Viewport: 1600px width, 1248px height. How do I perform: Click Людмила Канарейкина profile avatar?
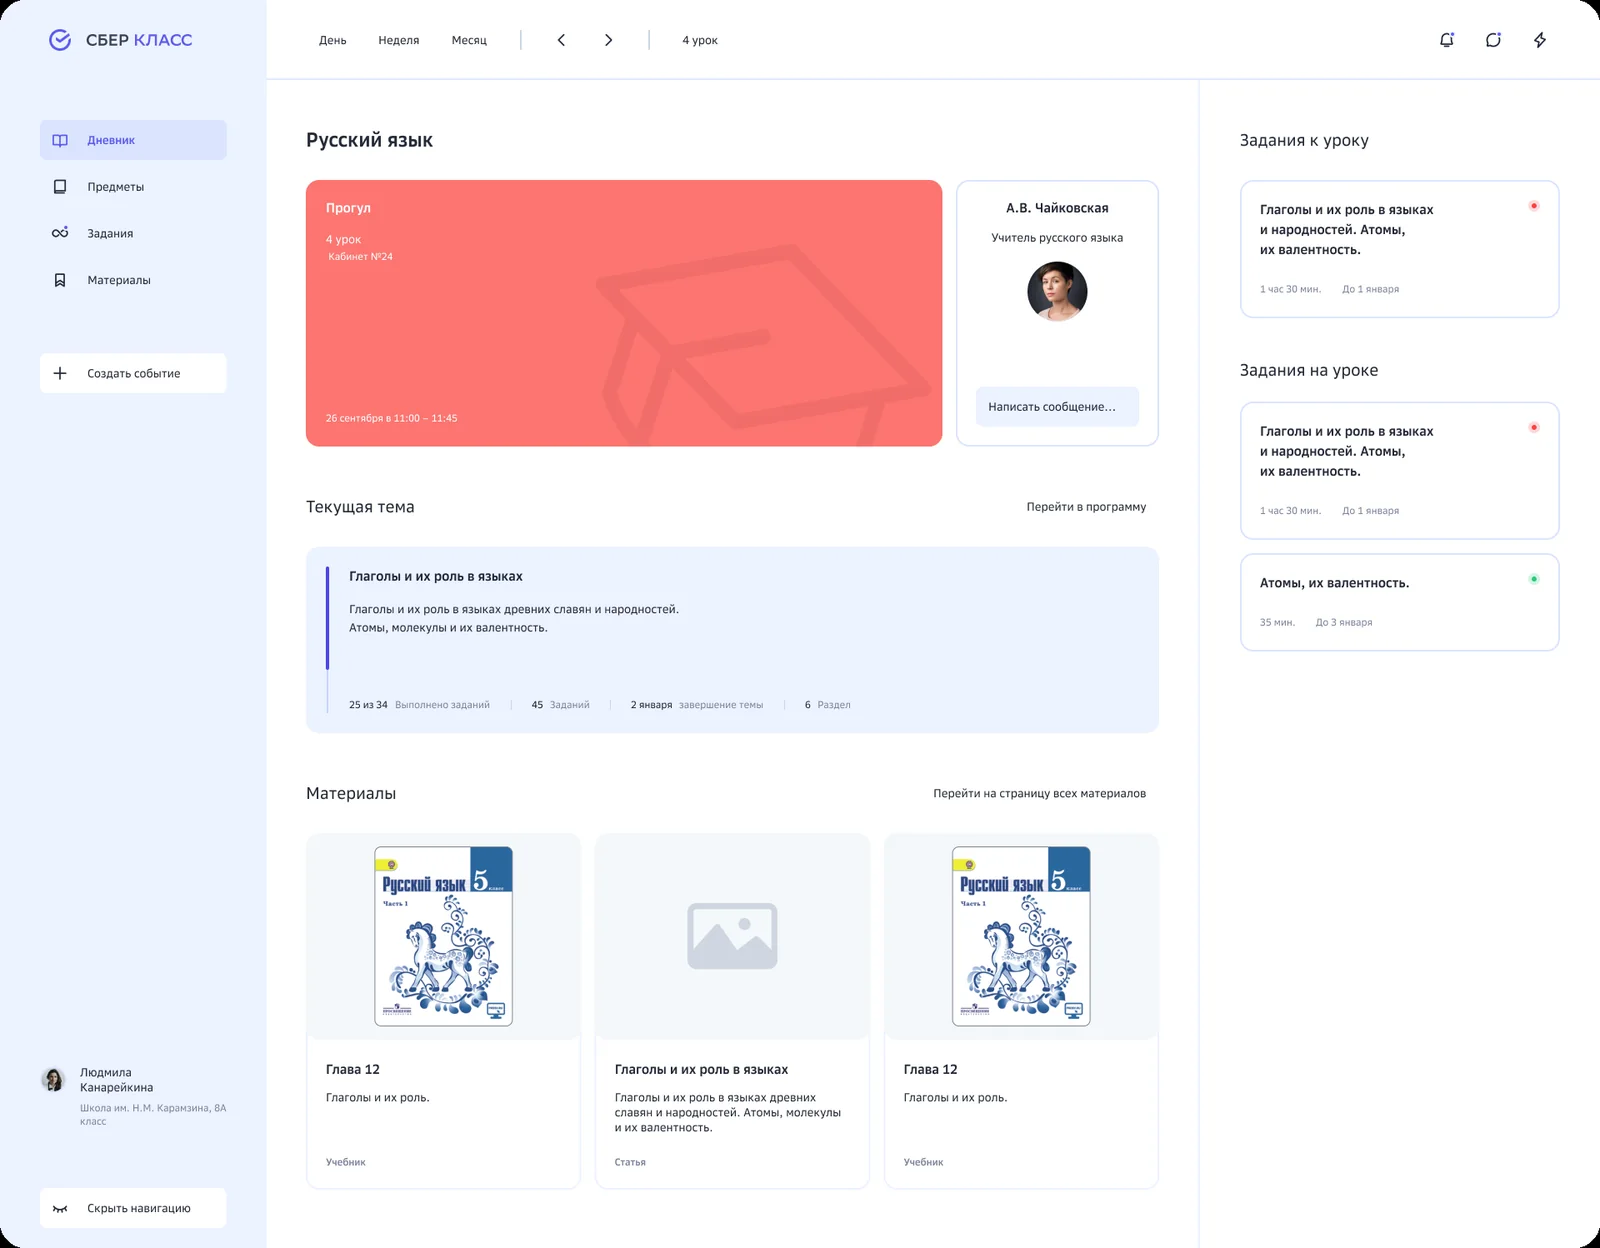point(53,1080)
